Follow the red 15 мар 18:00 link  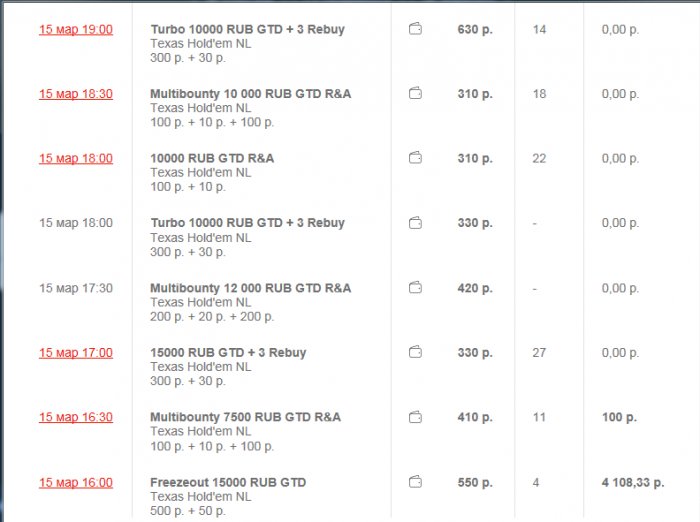tap(76, 159)
